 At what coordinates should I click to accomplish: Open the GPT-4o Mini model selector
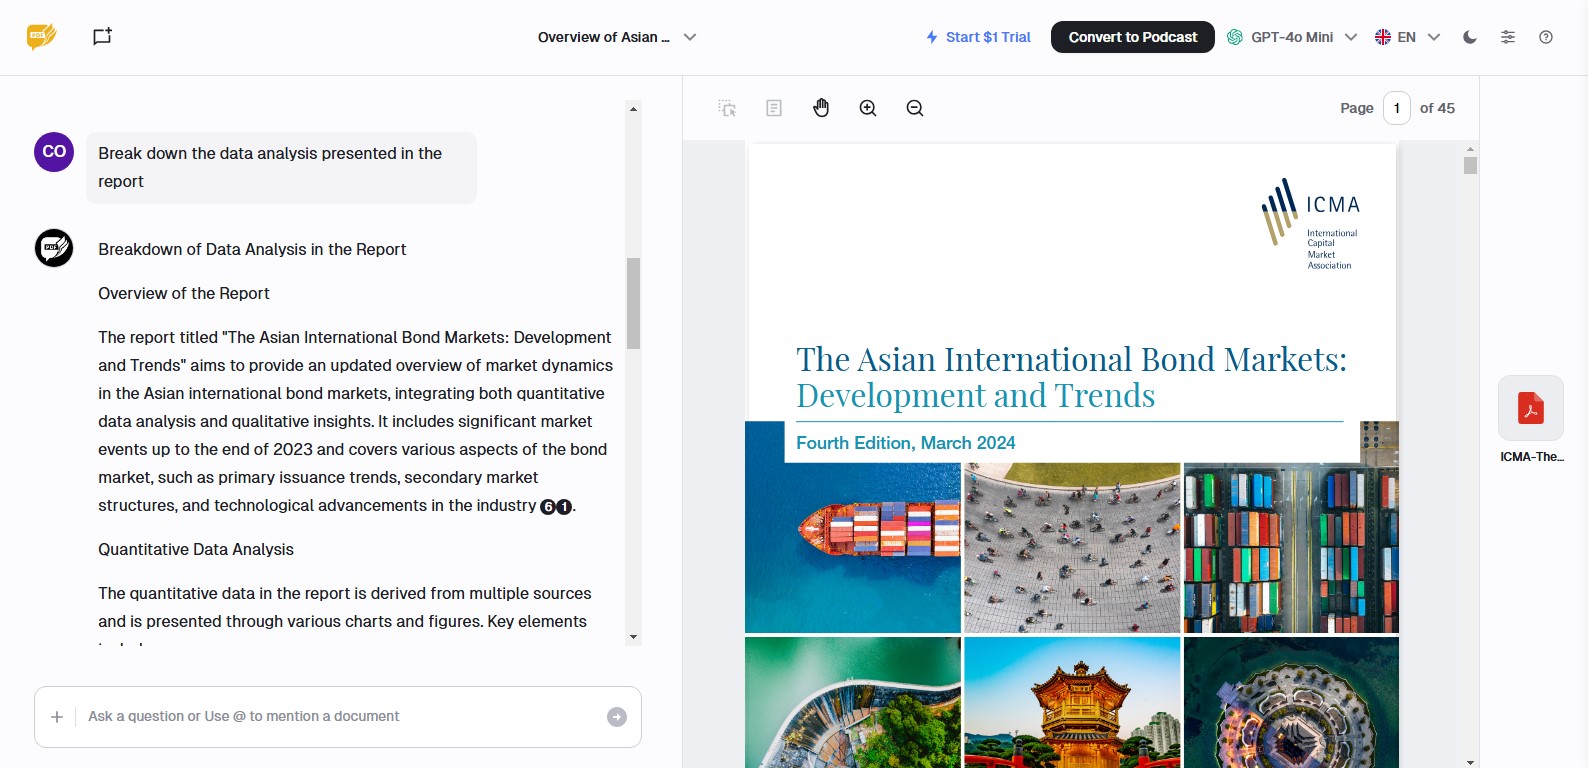[x=1292, y=37]
